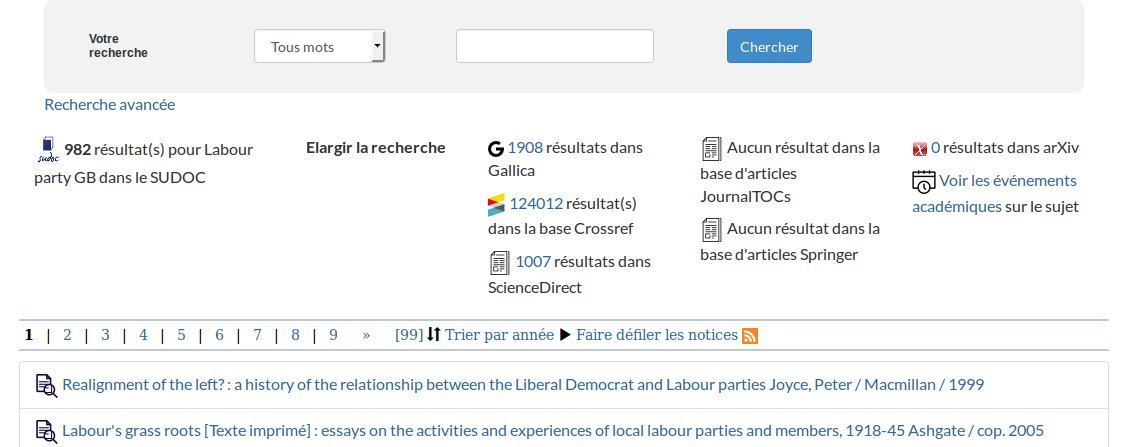The height and width of the screenshot is (447, 1127).
Task: Click the Gallica G logo icon
Action: [496, 149]
